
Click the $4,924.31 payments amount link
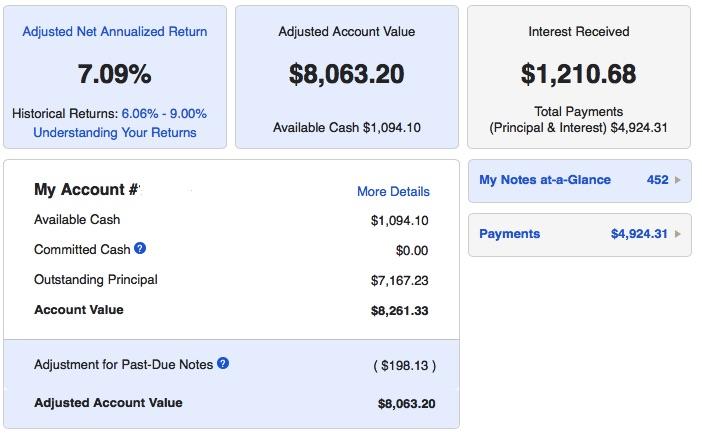[x=639, y=234]
